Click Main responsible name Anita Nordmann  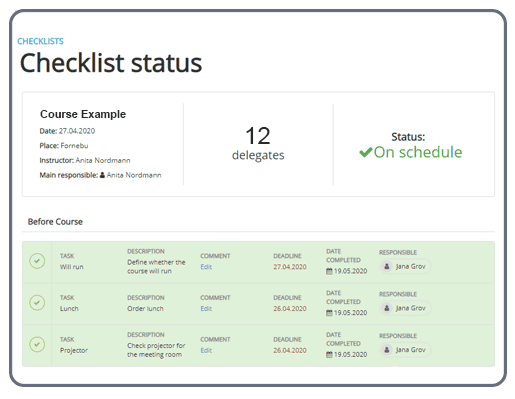click(134, 175)
